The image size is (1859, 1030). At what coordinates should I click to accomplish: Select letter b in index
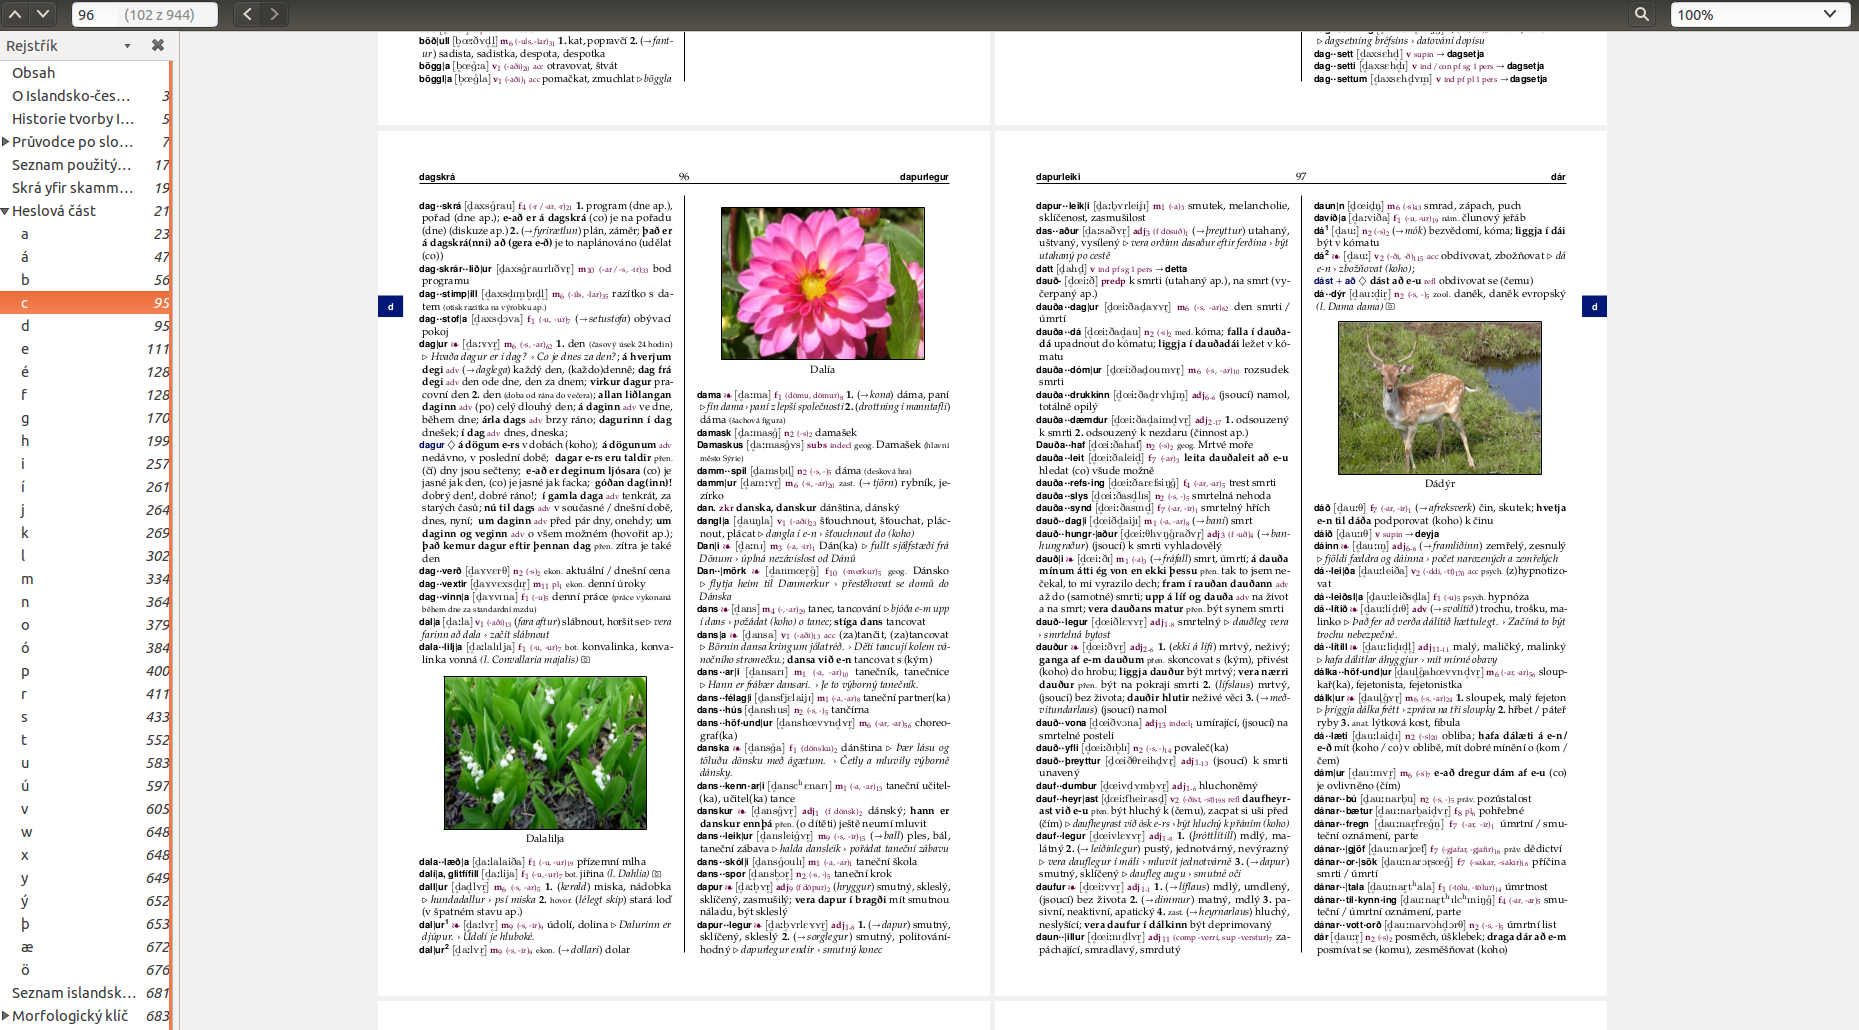click(85, 280)
